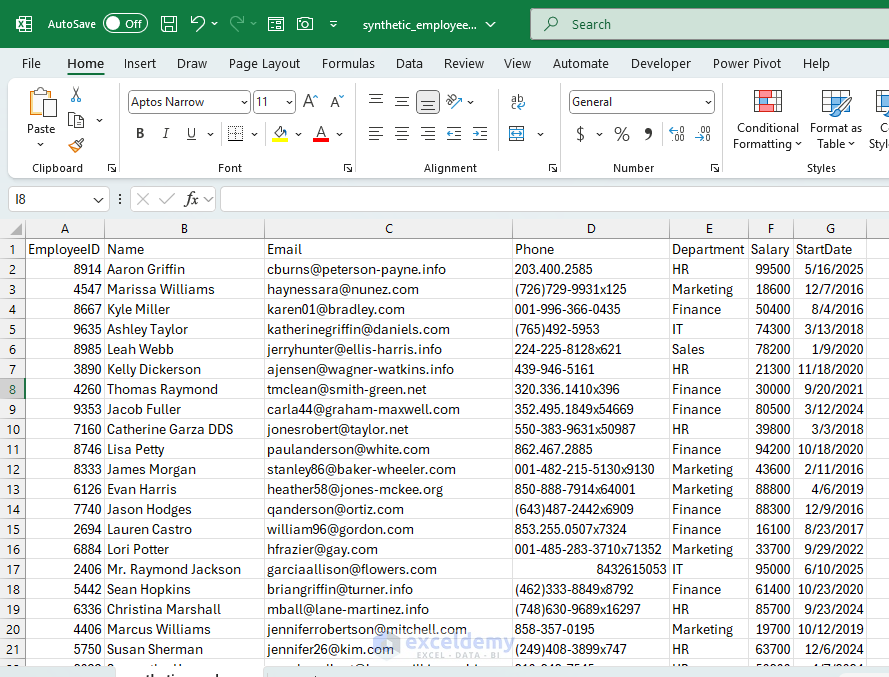Click the Align Left icon
The image size is (889, 677).
tap(376, 134)
